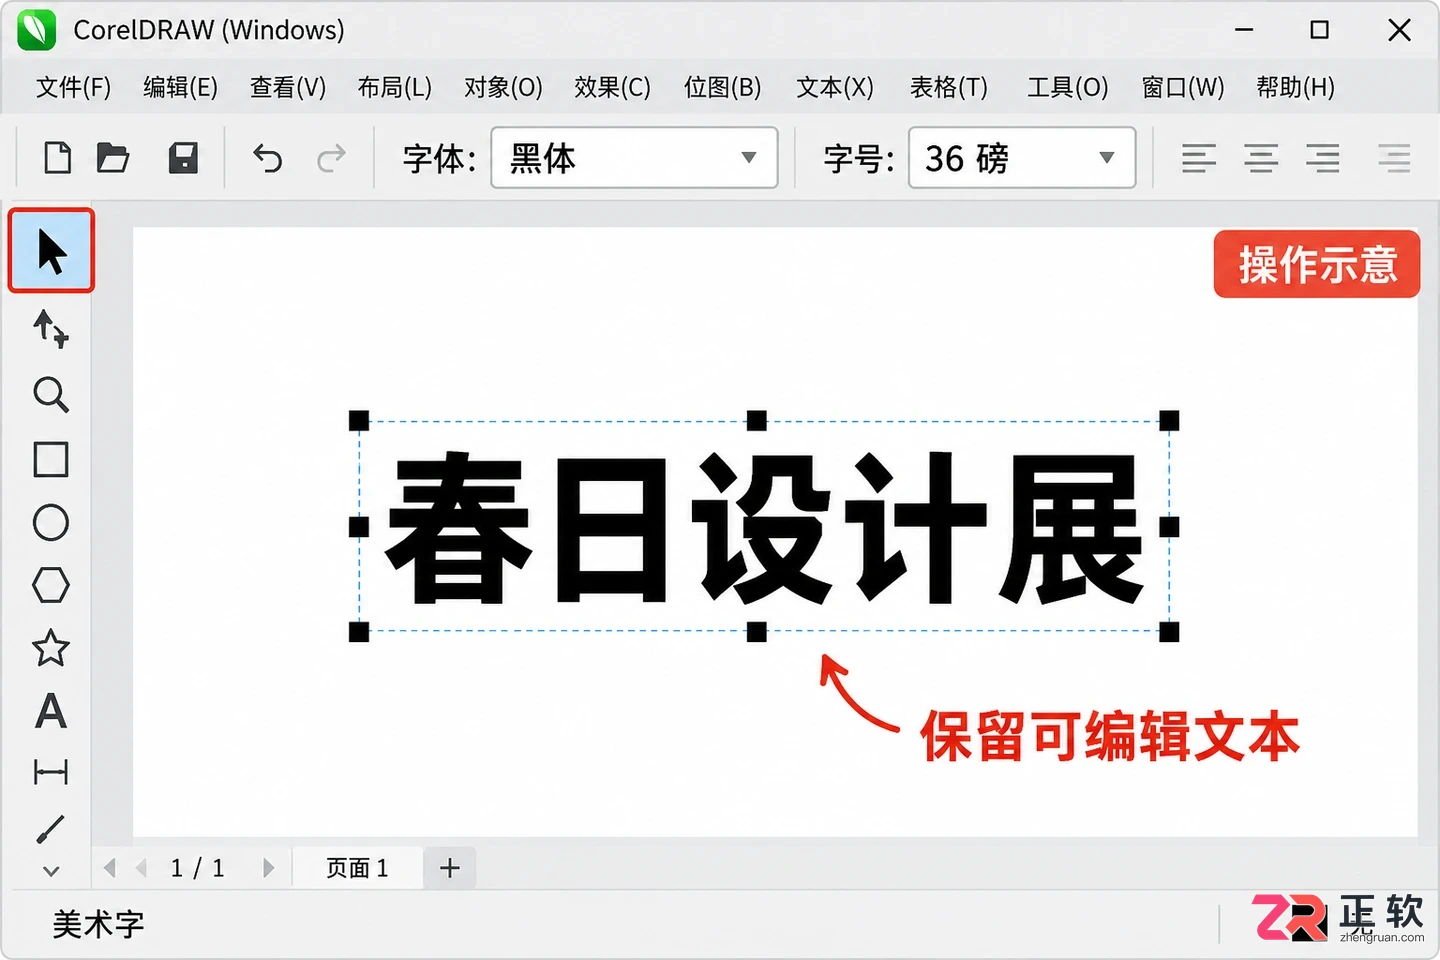Align text right
Image resolution: width=1440 pixels, height=960 pixels.
coord(1323,158)
